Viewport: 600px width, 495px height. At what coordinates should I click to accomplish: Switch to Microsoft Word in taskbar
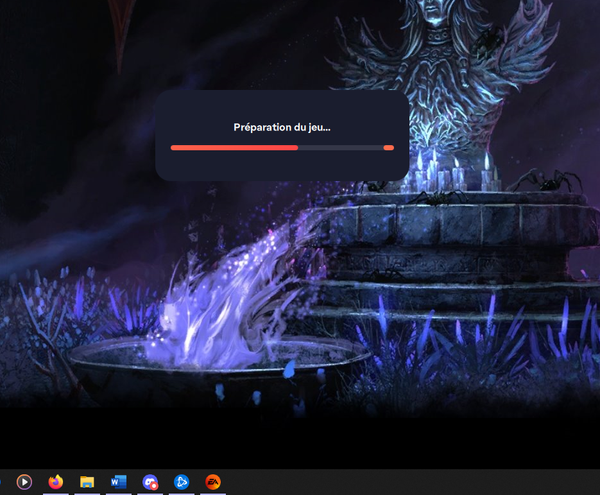point(118,482)
